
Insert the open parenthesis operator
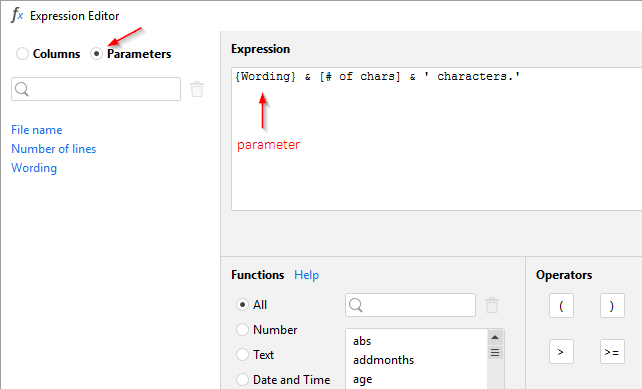[x=561, y=305]
